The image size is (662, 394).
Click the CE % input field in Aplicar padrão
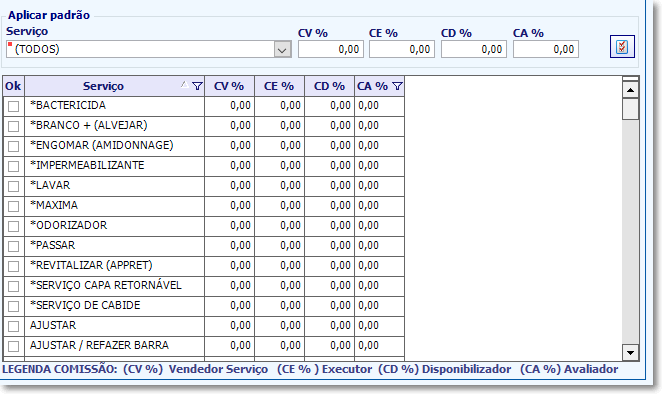pyautogui.click(x=402, y=49)
